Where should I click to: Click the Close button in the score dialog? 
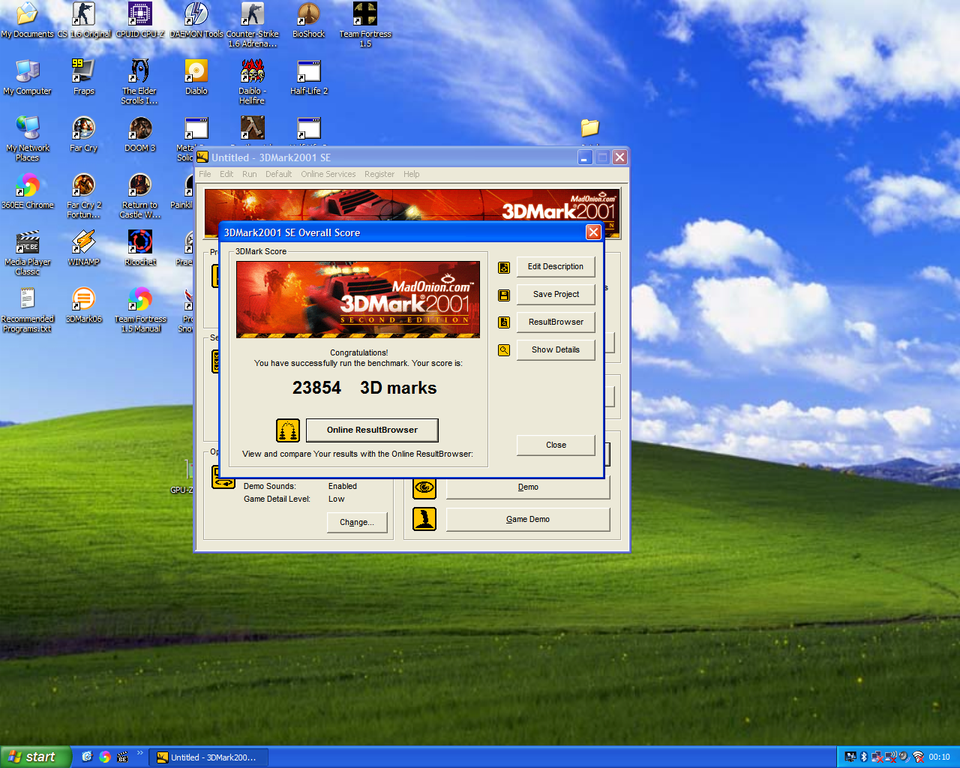555,445
